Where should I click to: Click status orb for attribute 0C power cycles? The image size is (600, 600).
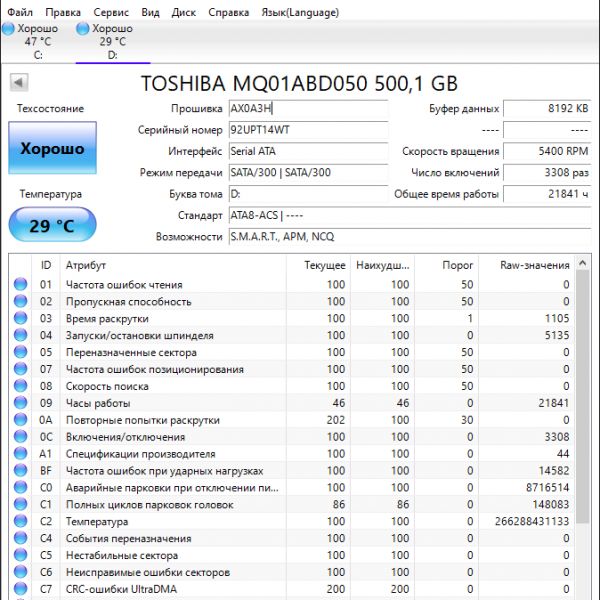click(20, 437)
